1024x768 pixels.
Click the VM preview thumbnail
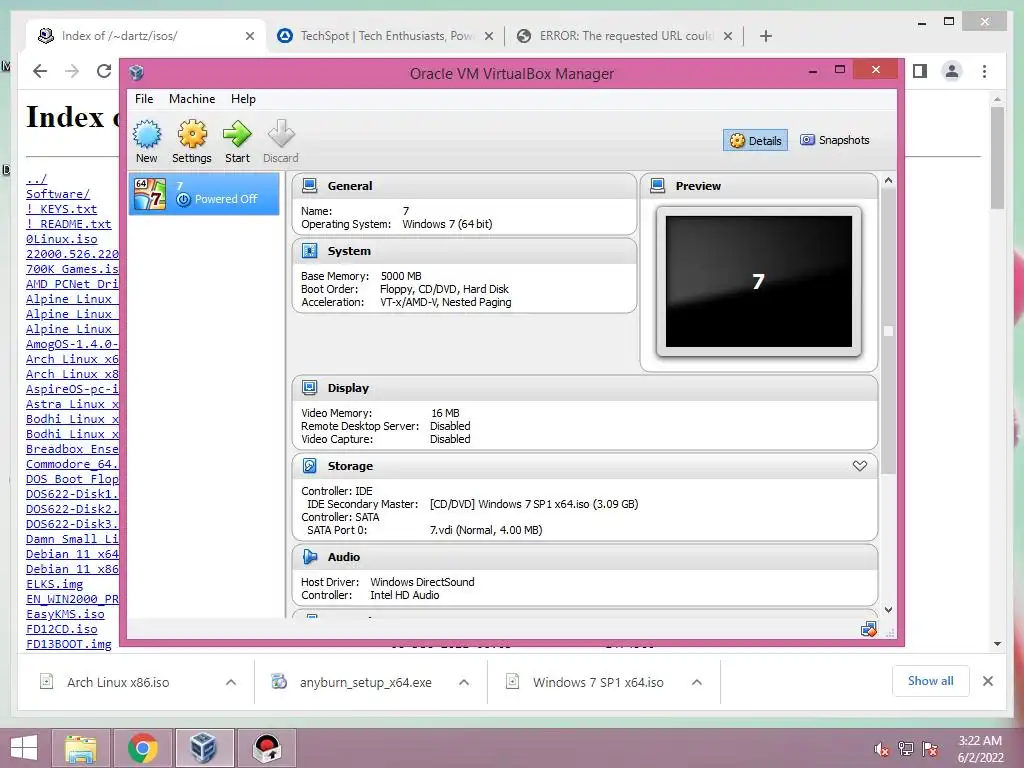[x=759, y=281]
